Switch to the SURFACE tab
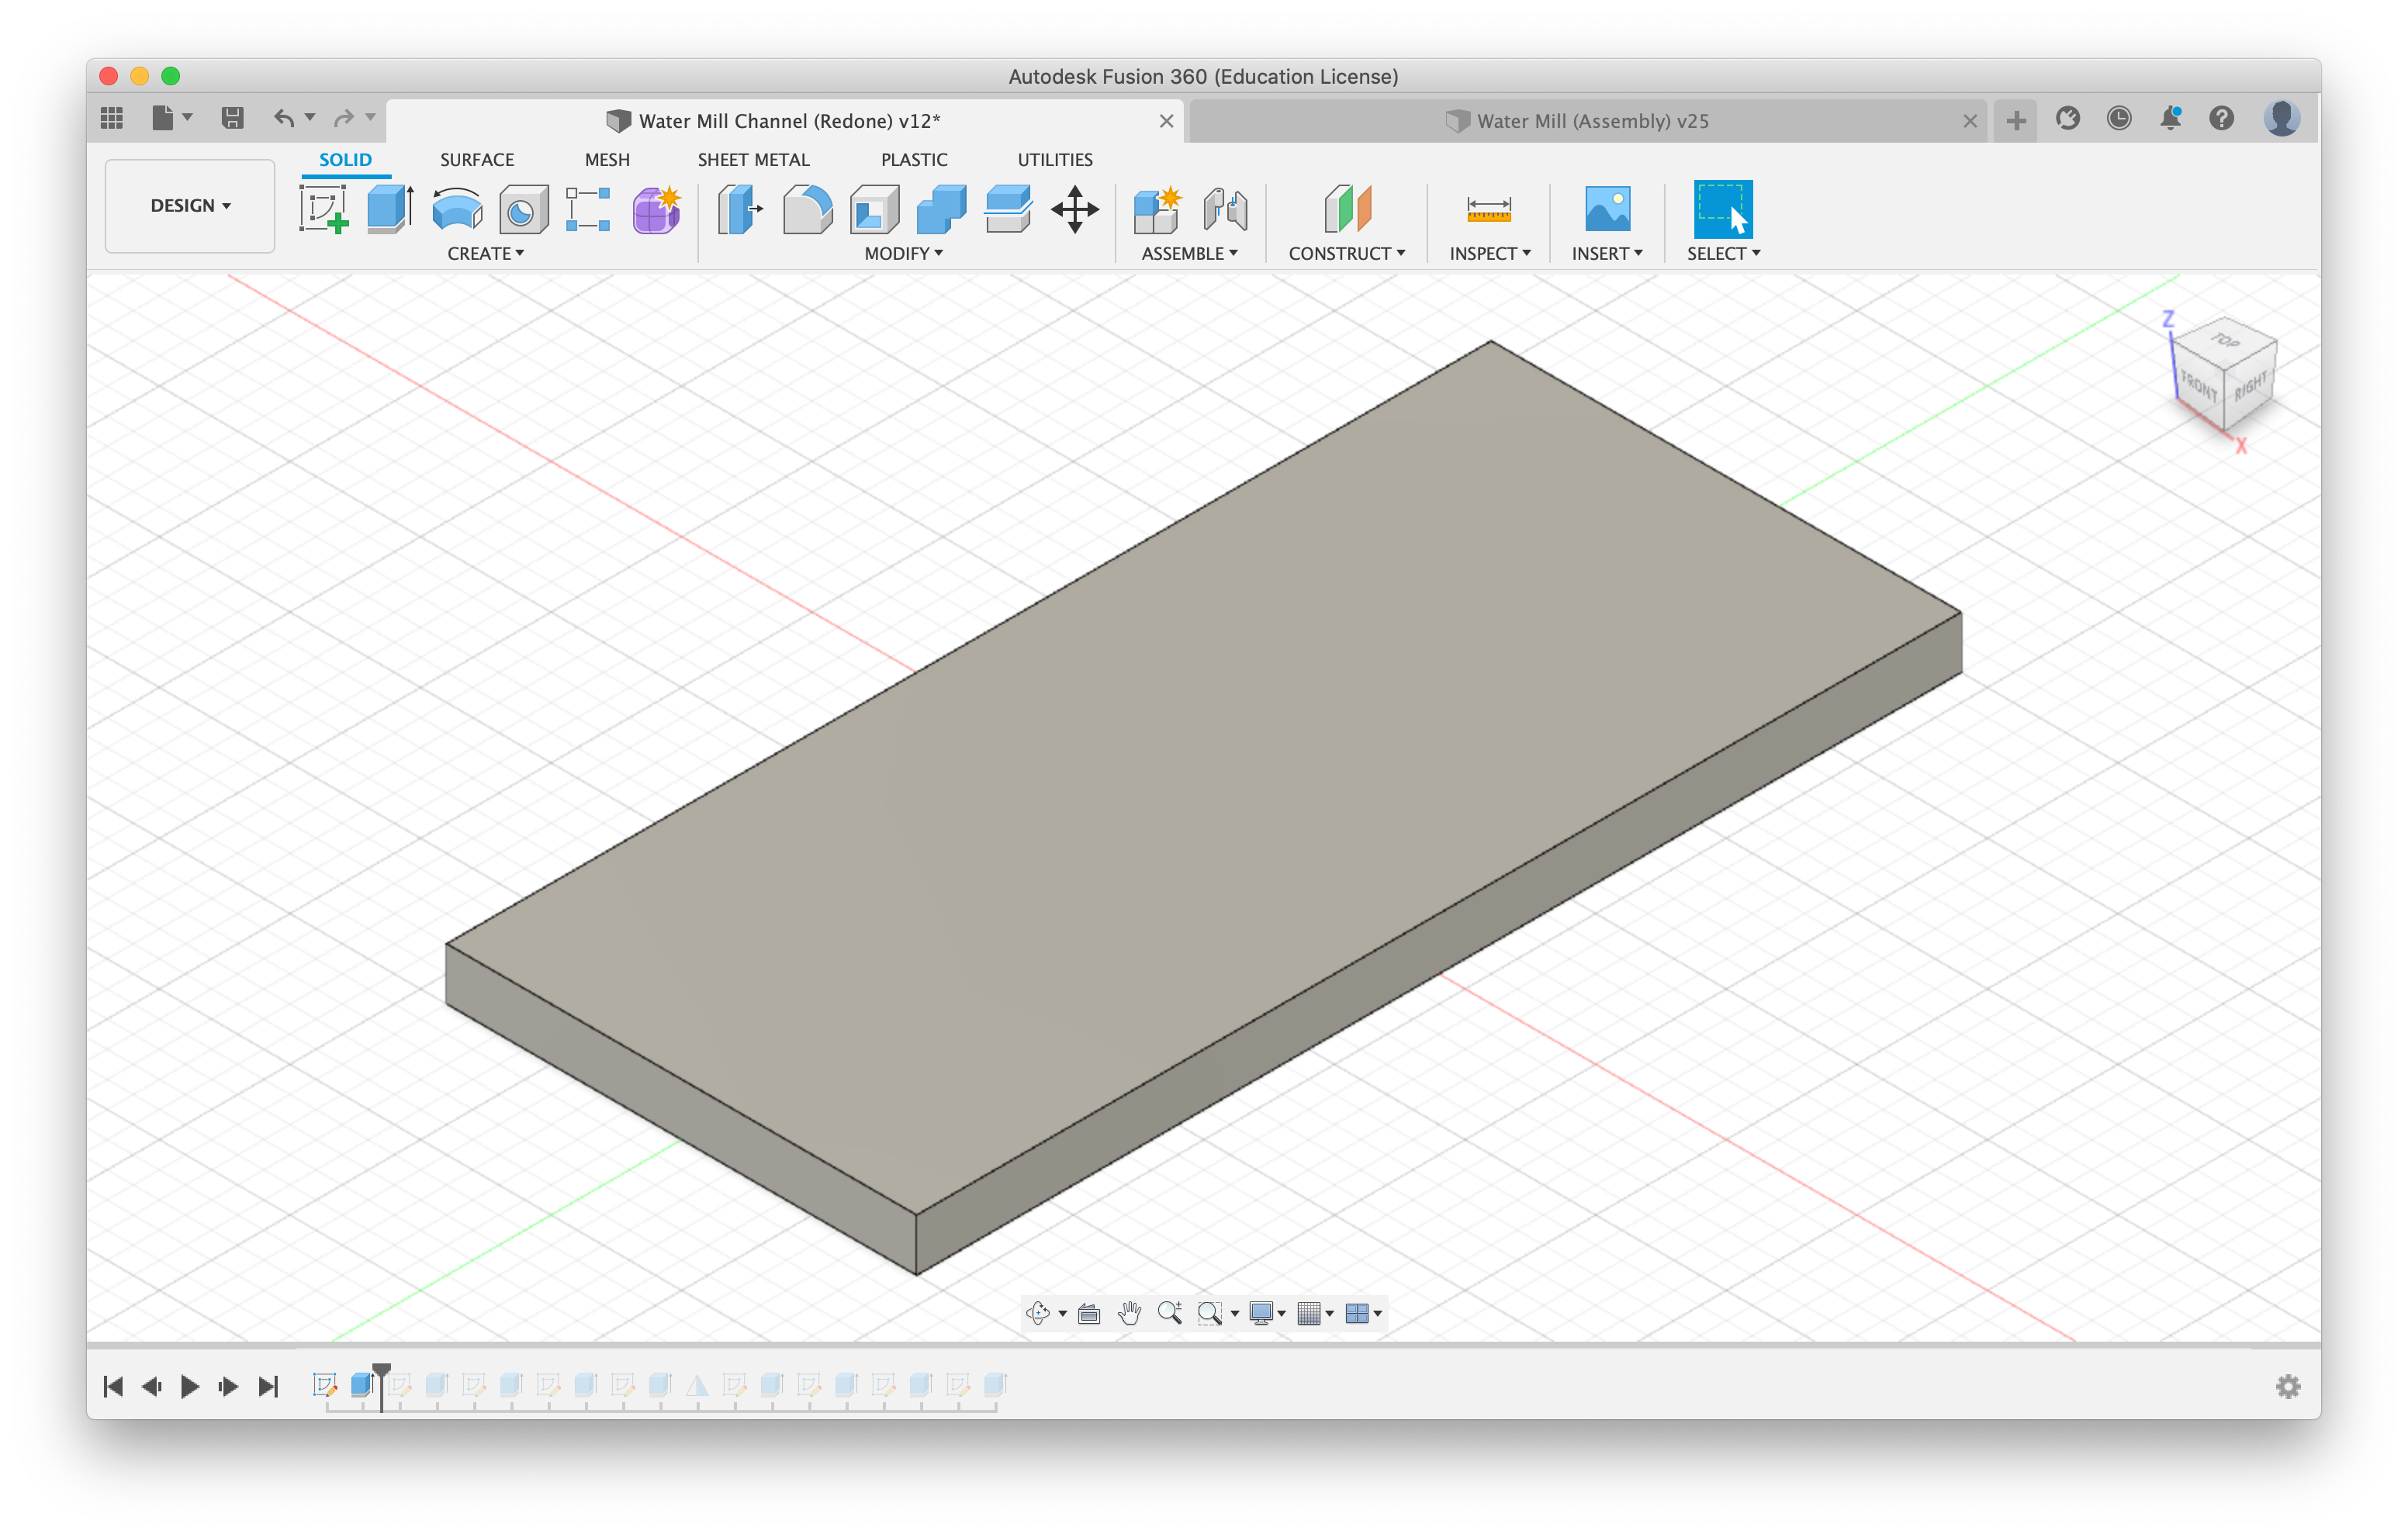Image resolution: width=2408 pixels, height=1534 pixels. pos(476,160)
